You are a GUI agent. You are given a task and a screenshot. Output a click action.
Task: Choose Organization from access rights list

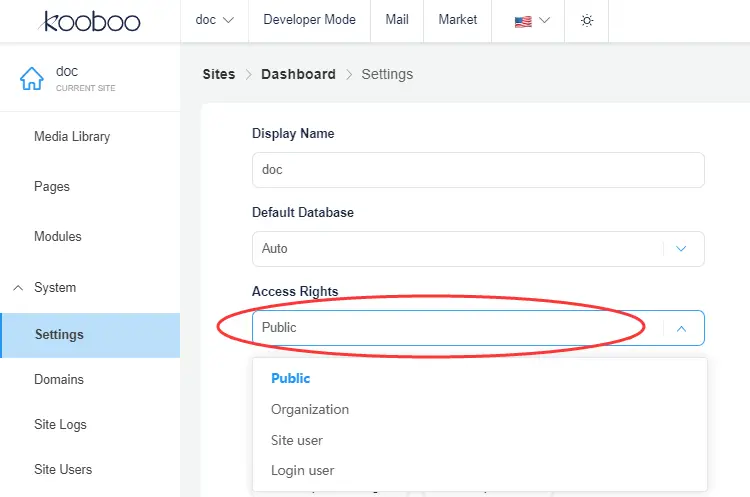(x=310, y=409)
